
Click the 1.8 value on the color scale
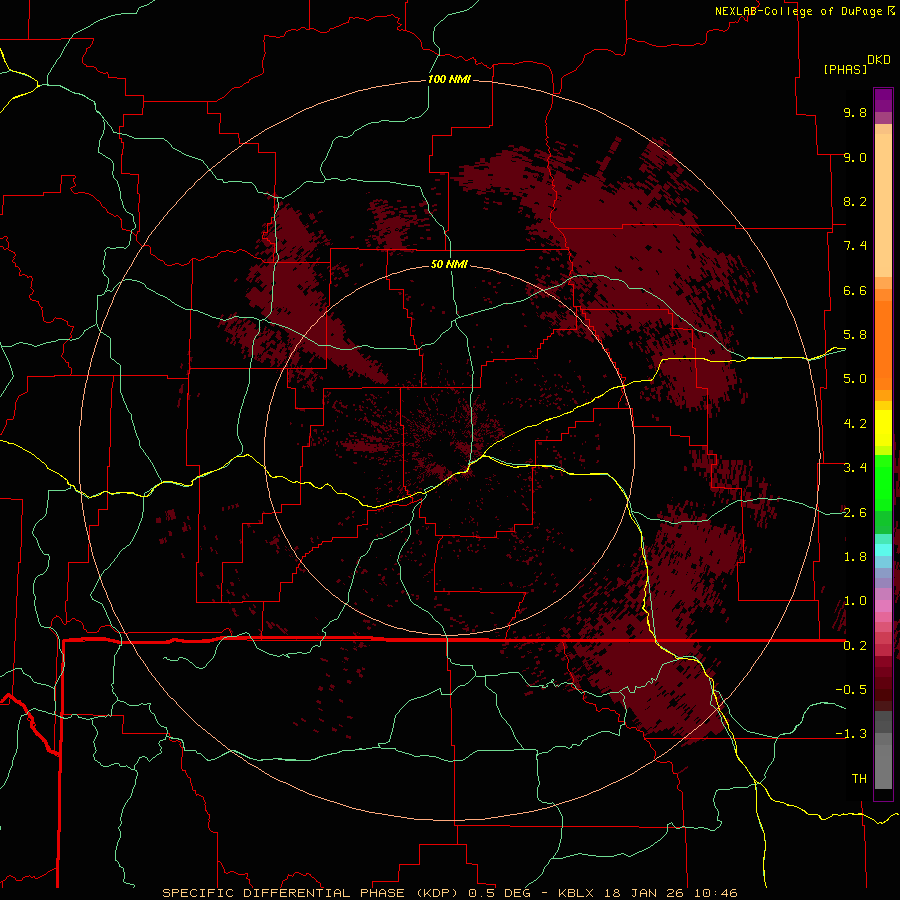point(855,557)
